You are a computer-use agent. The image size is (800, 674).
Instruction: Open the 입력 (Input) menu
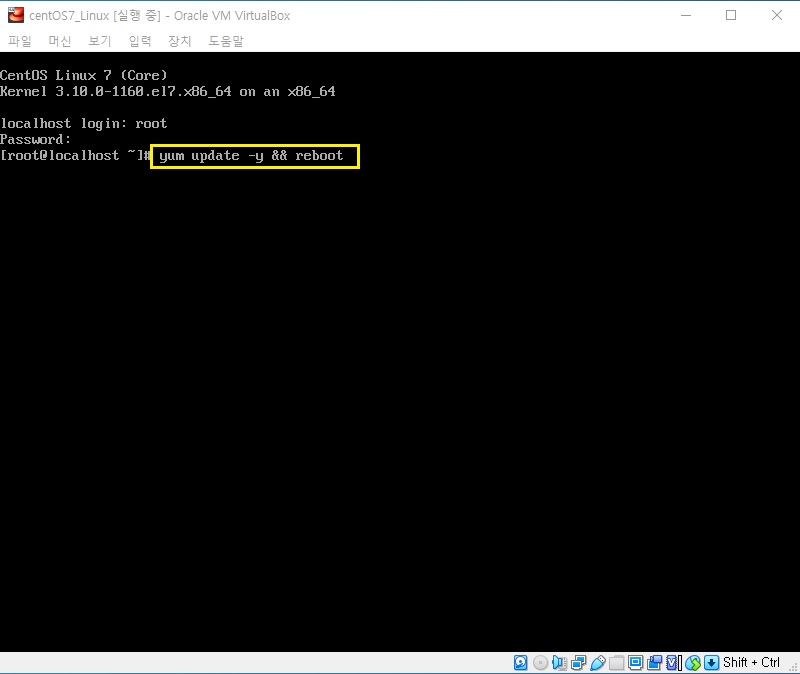click(140, 41)
